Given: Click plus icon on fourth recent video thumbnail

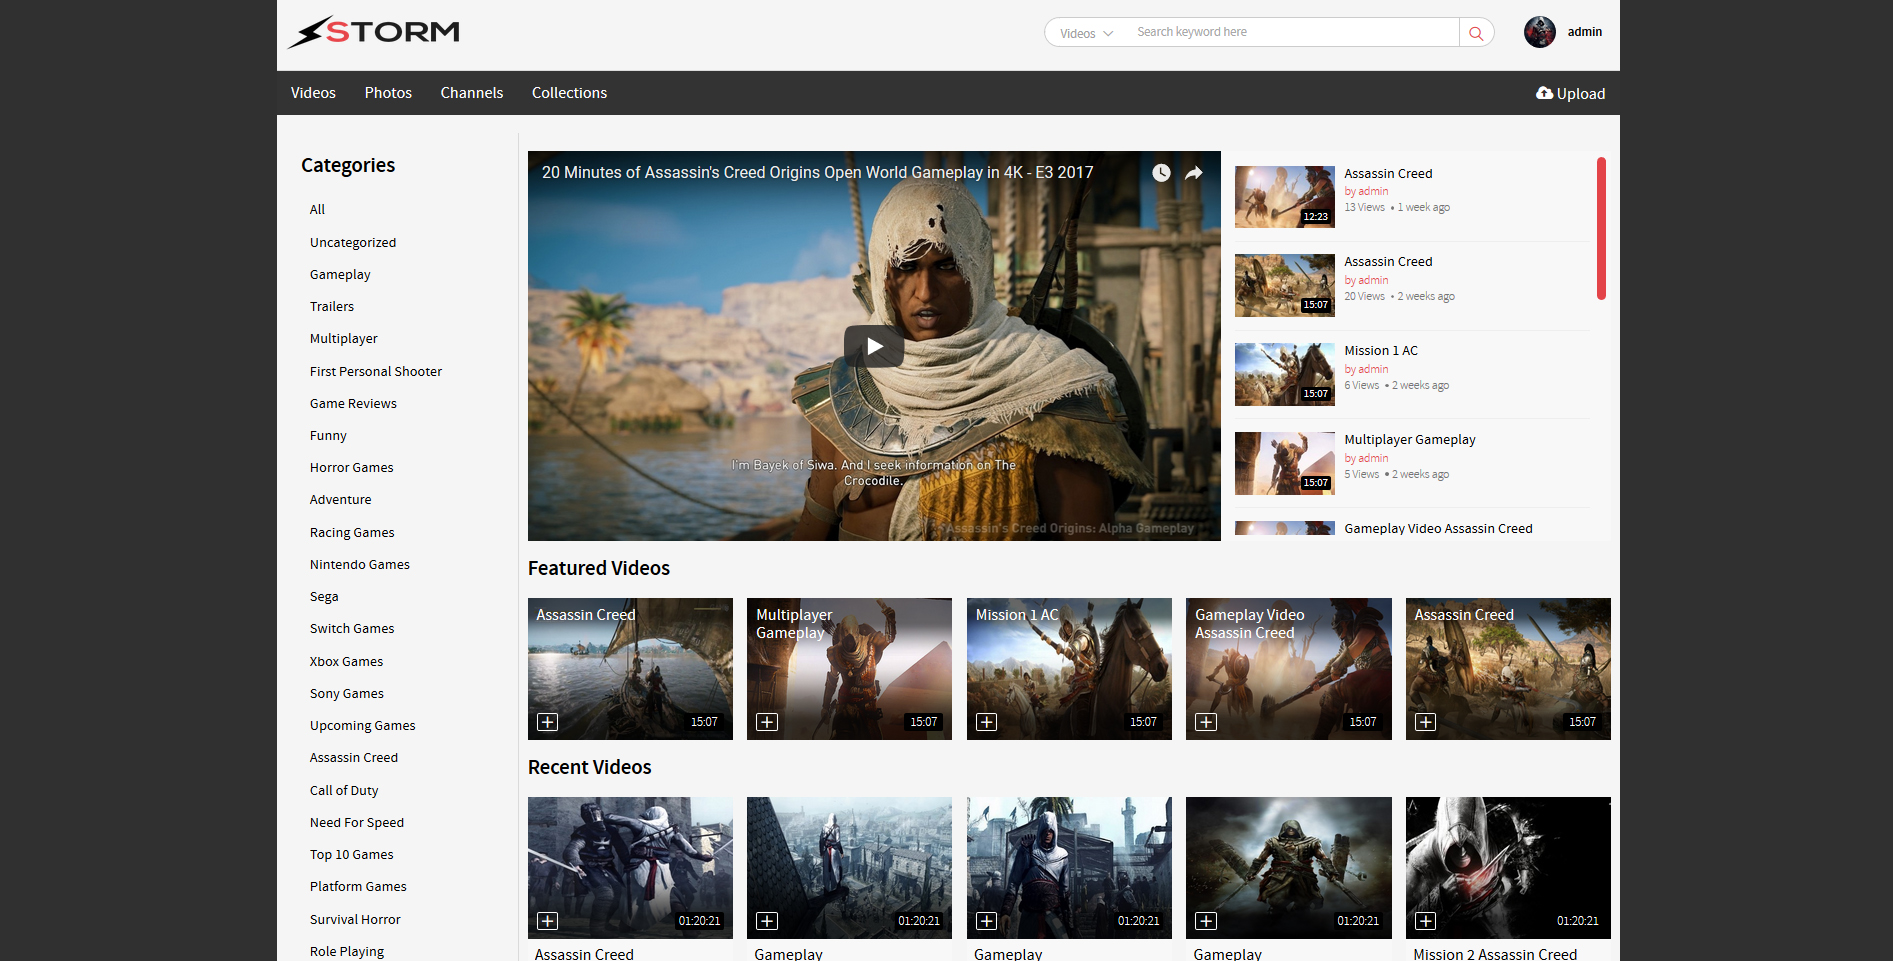Looking at the screenshot, I should (x=1206, y=921).
